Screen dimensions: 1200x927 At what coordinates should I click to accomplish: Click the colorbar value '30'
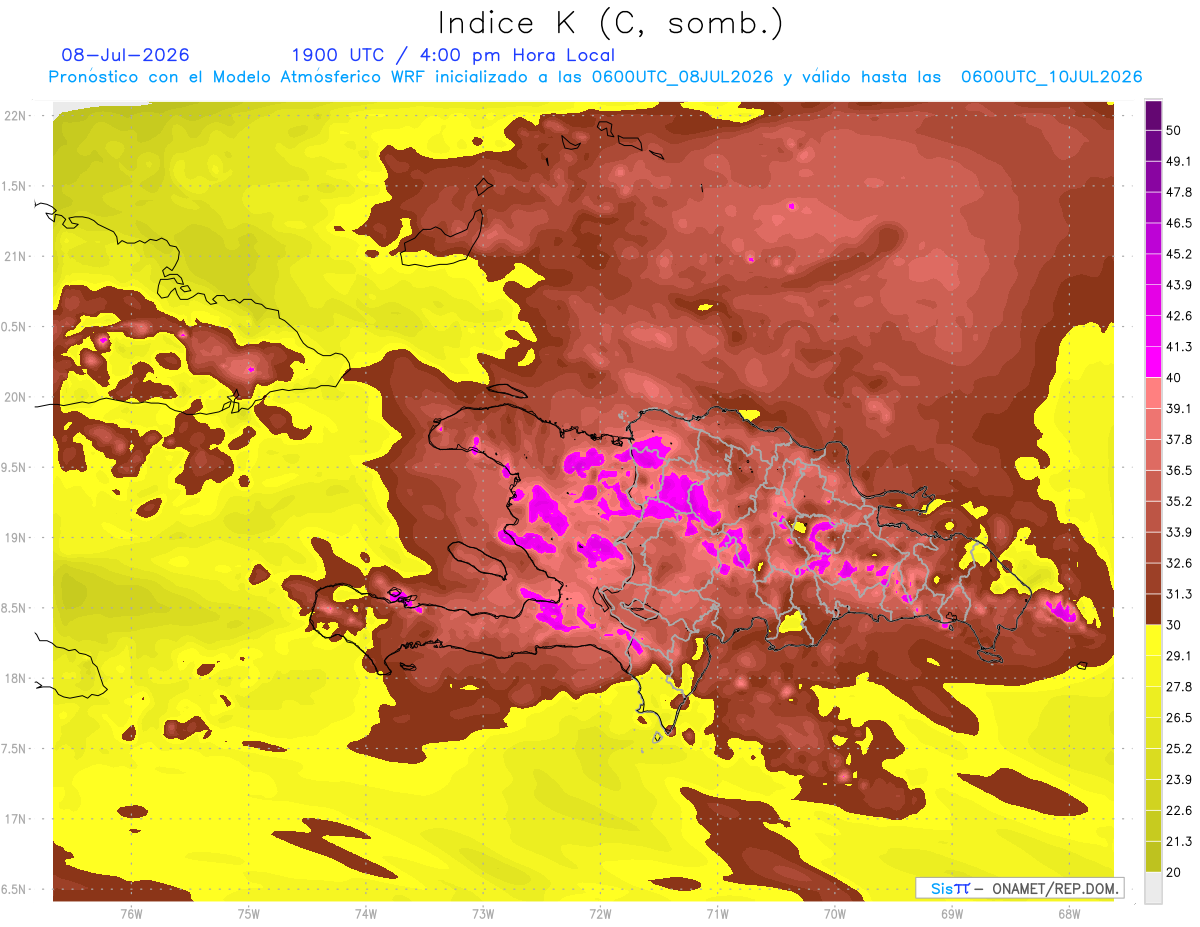1174,625
